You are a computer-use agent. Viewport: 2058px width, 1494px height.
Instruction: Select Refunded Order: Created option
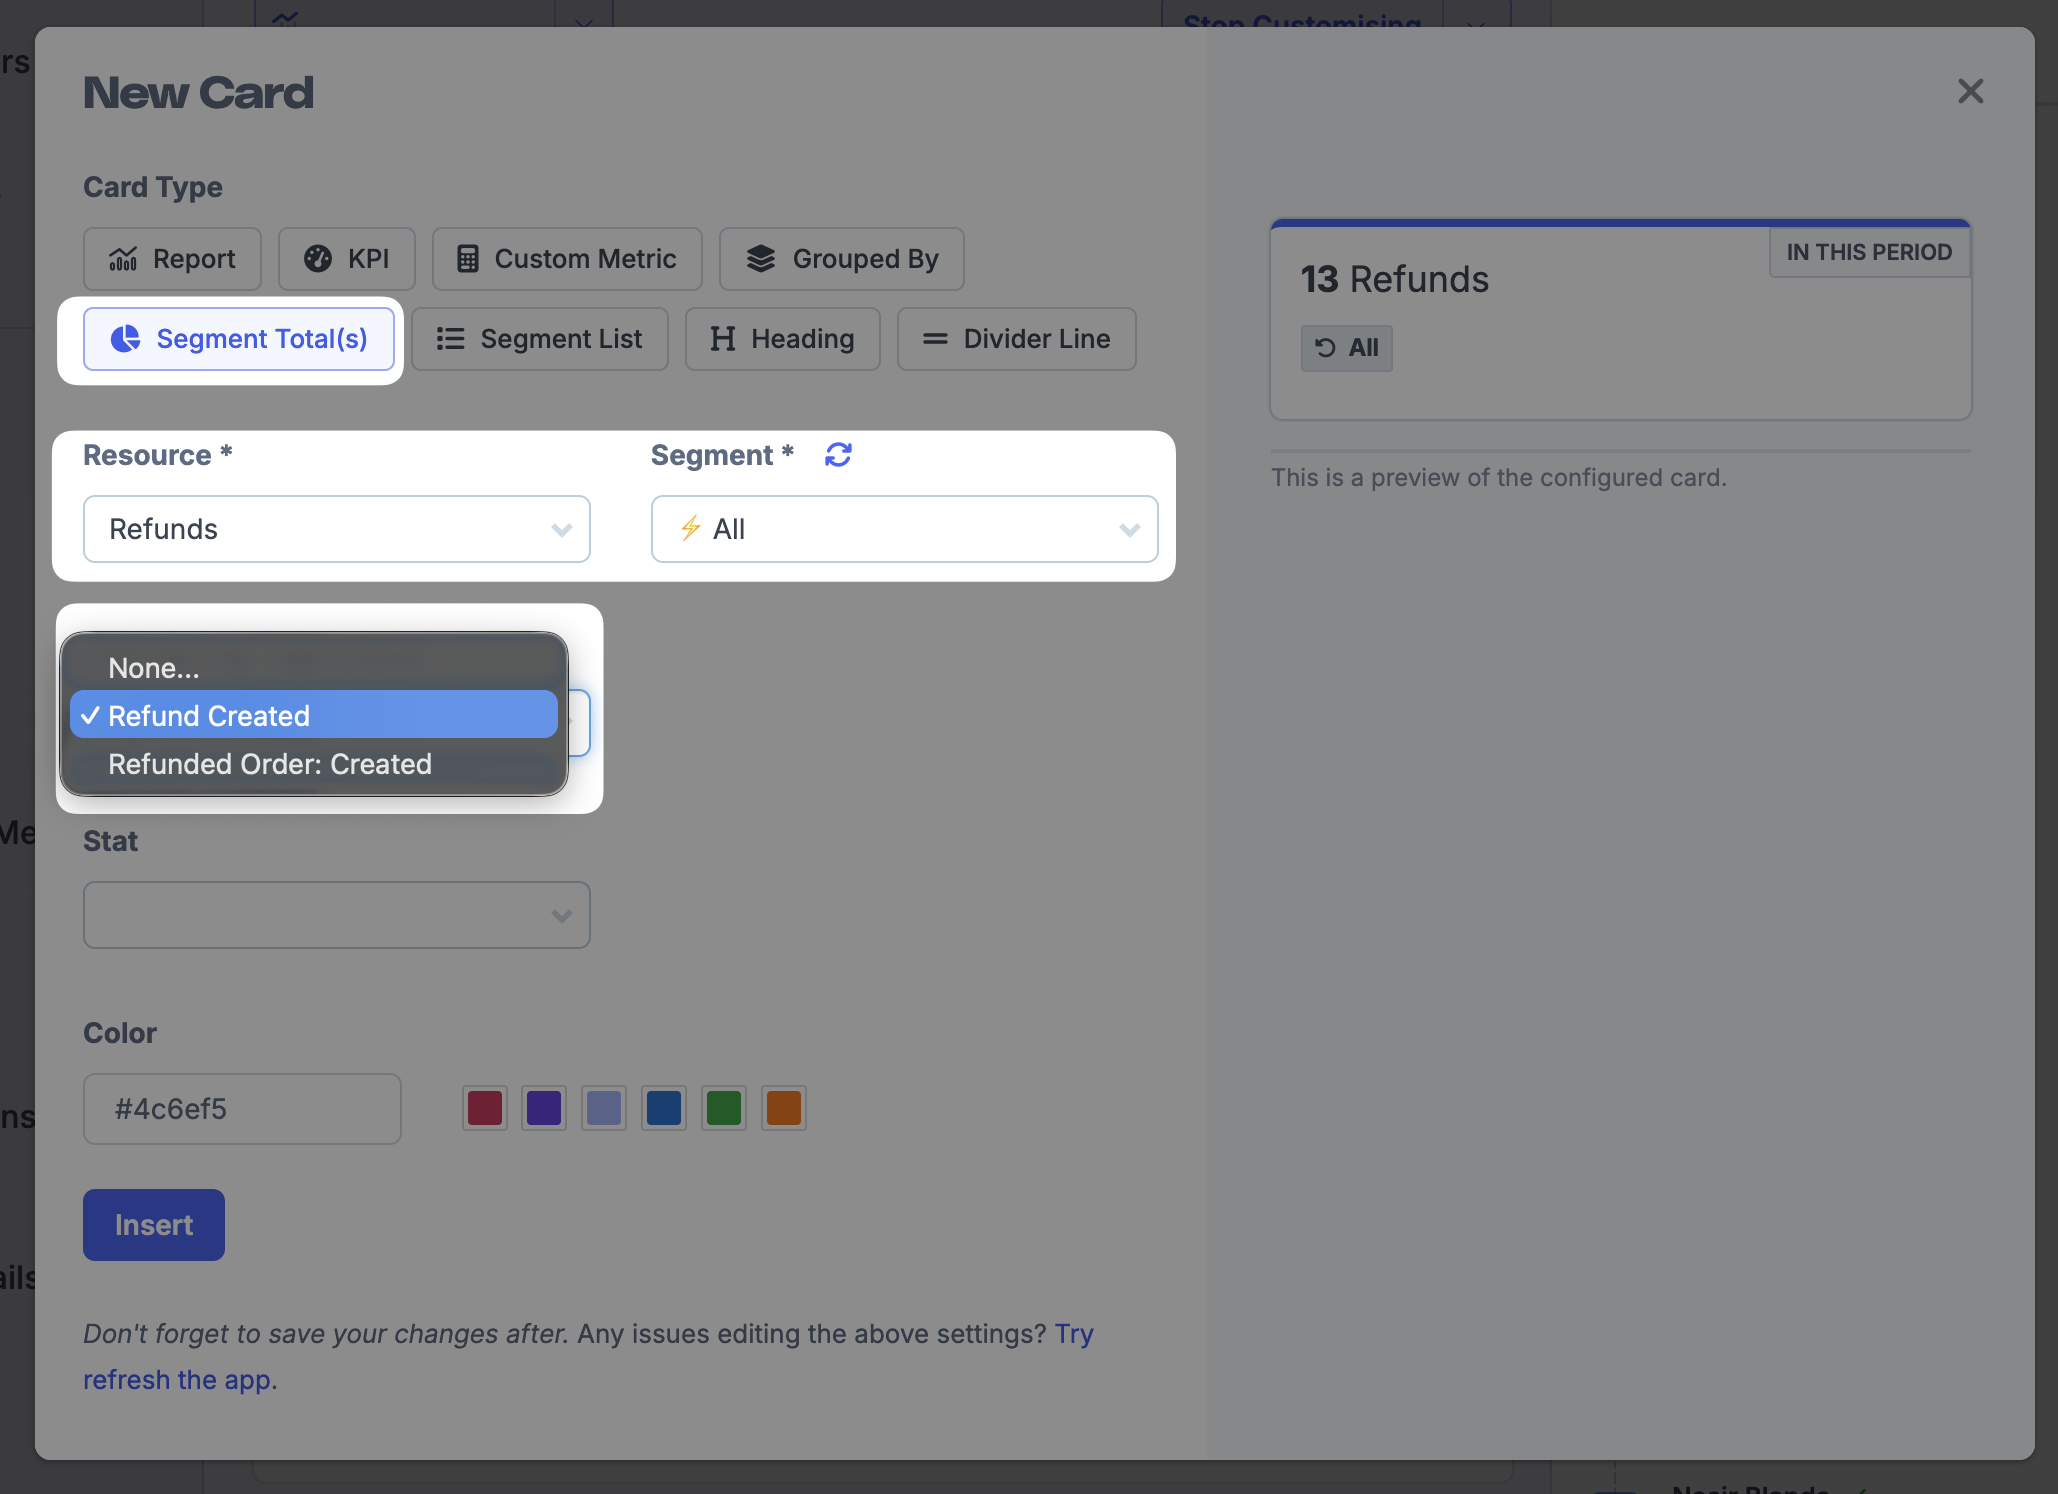314,764
